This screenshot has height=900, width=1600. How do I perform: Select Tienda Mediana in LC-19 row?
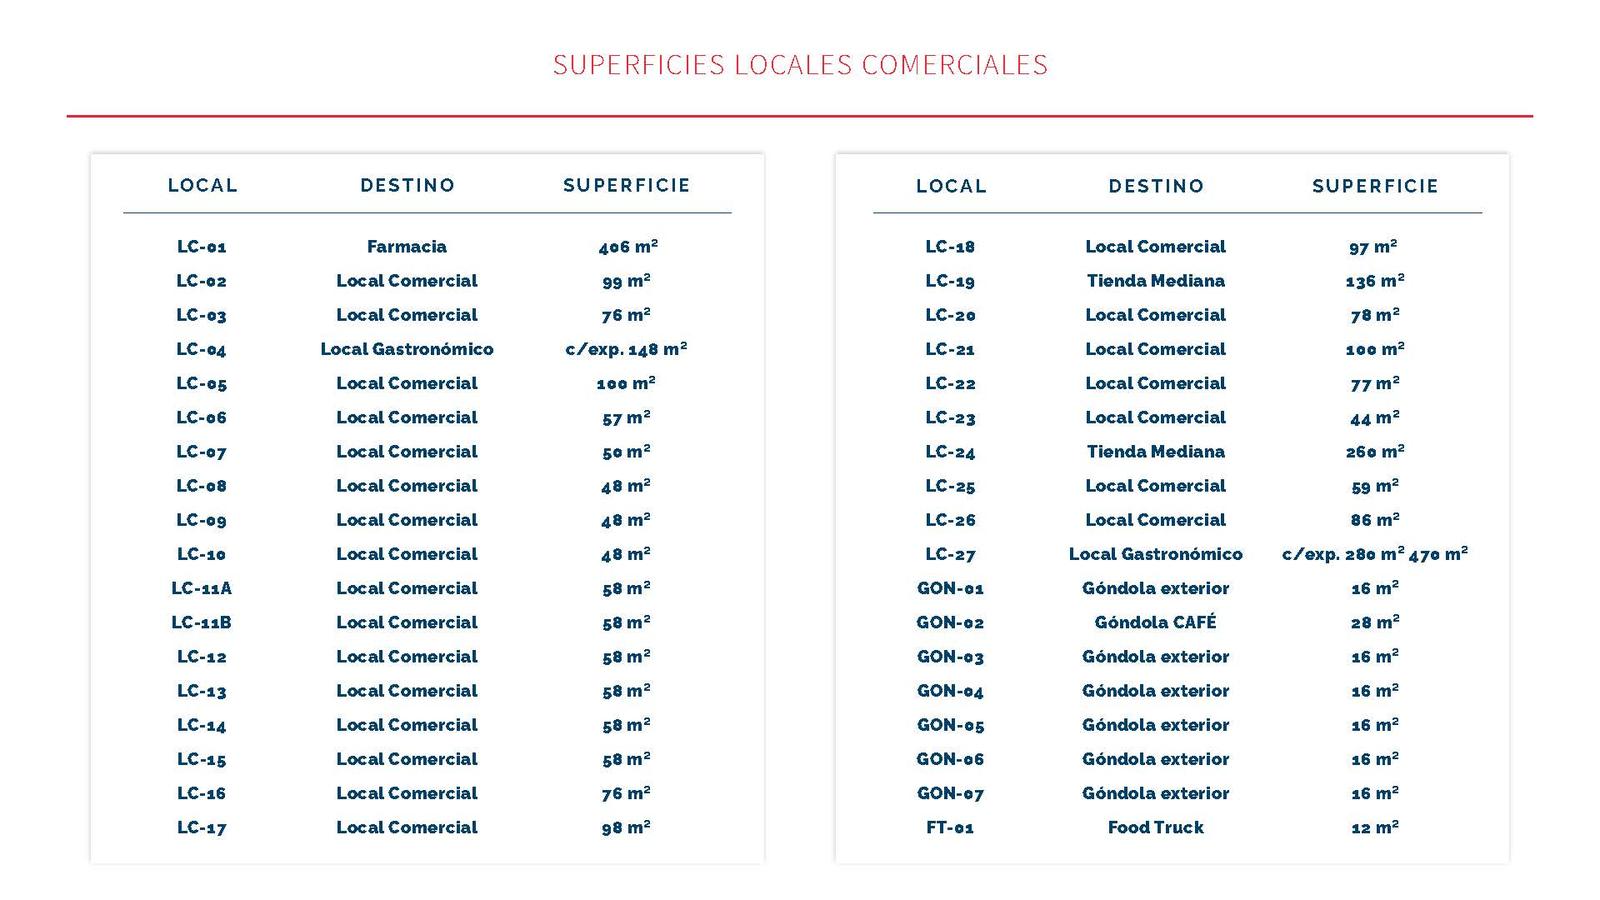point(1155,281)
